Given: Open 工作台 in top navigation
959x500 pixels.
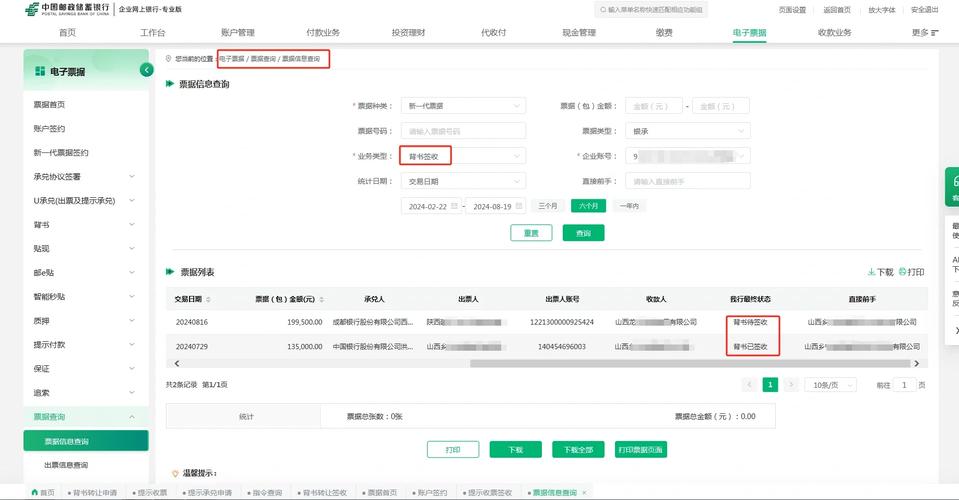Looking at the screenshot, I should click(x=152, y=32).
